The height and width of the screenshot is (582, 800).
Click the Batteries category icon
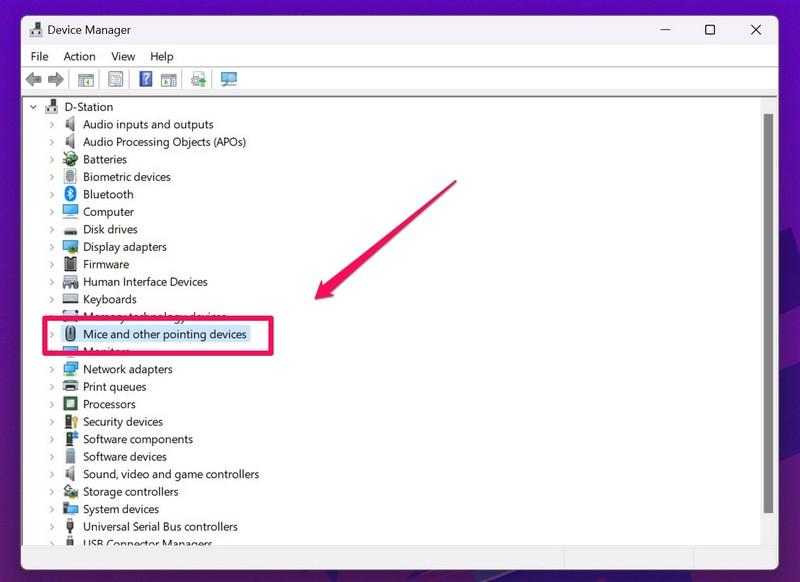[x=71, y=159]
